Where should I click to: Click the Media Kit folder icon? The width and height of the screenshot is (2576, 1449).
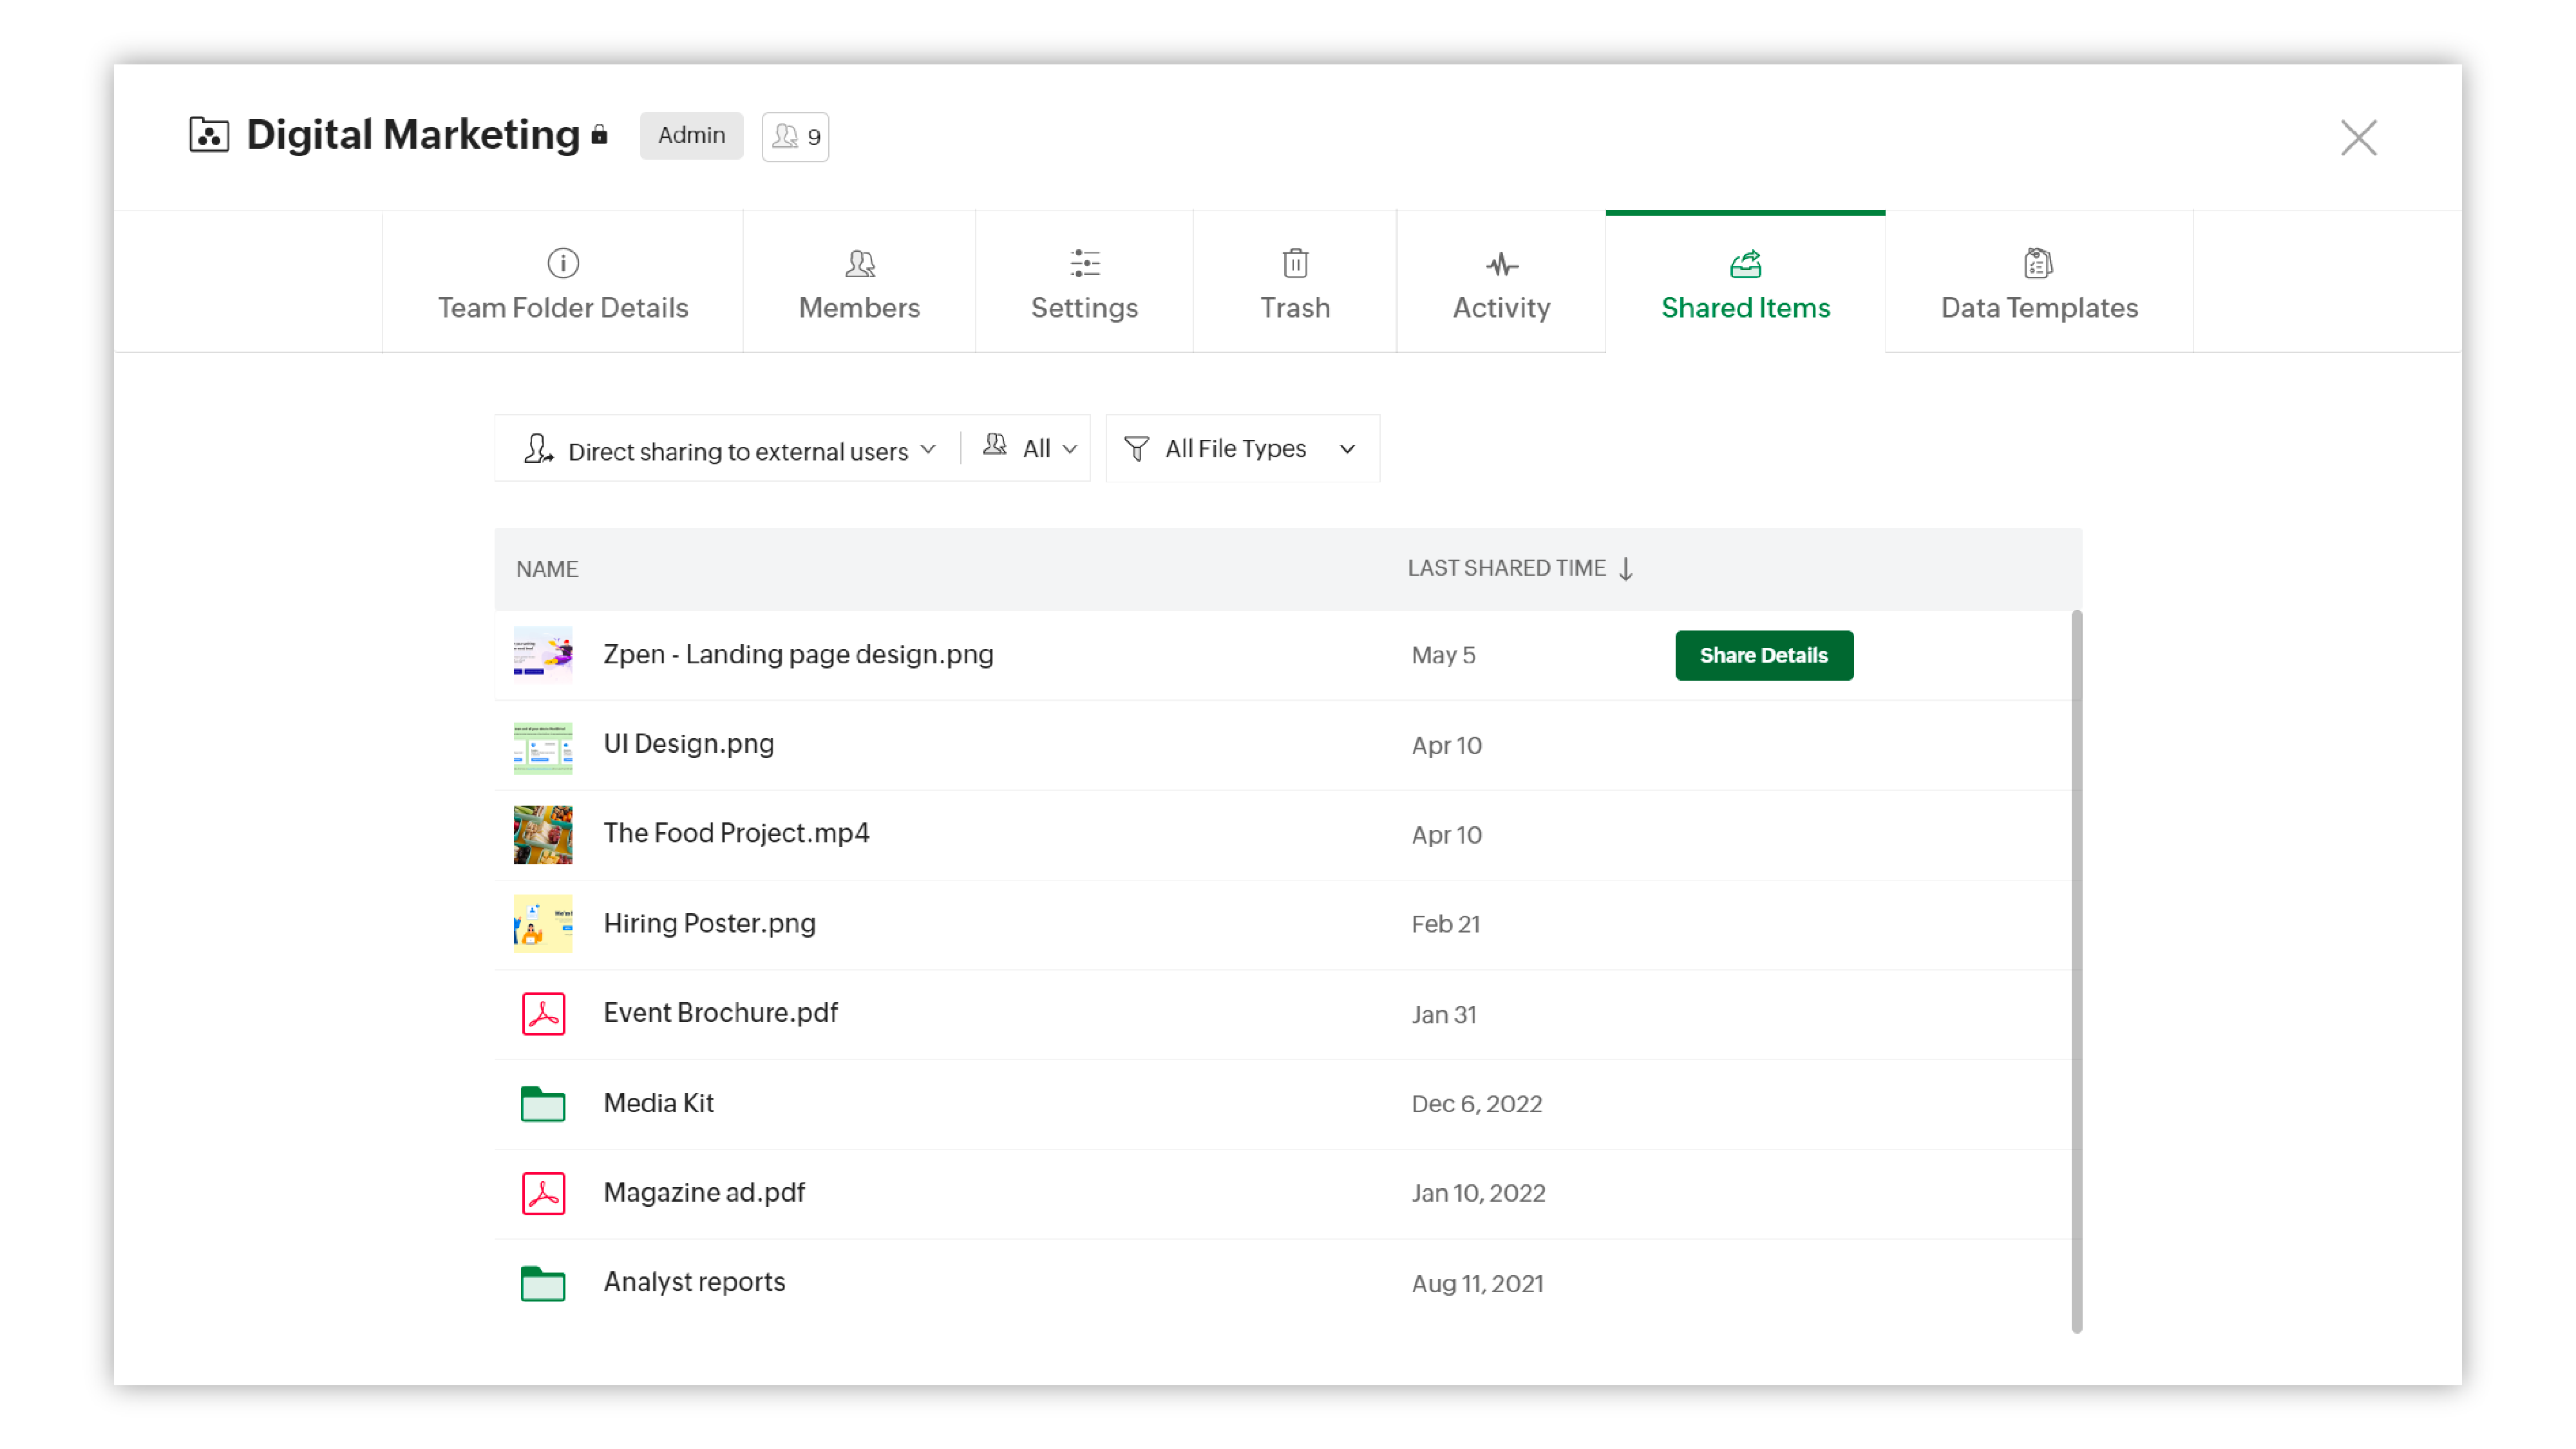click(543, 1104)
